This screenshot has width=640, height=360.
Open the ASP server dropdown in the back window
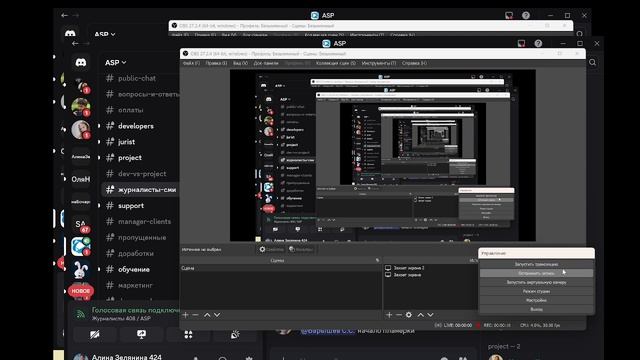[x=104, y=34]
